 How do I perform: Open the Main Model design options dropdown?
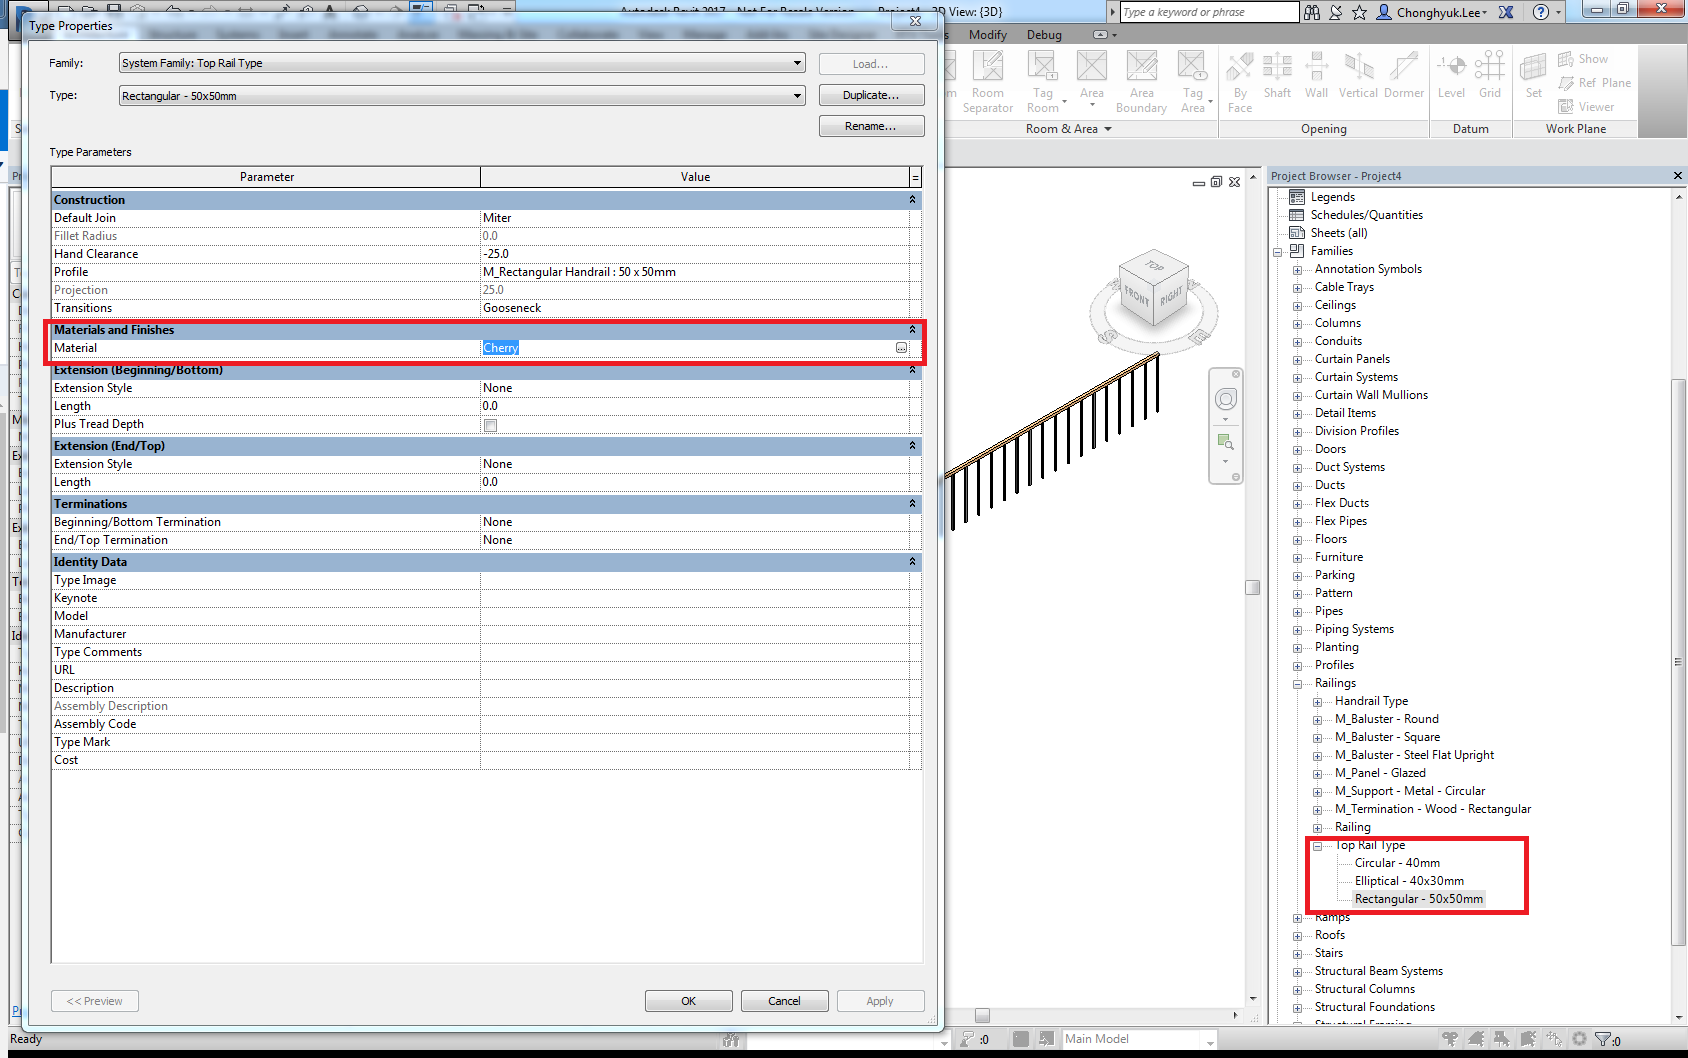pos(1139,1040)
